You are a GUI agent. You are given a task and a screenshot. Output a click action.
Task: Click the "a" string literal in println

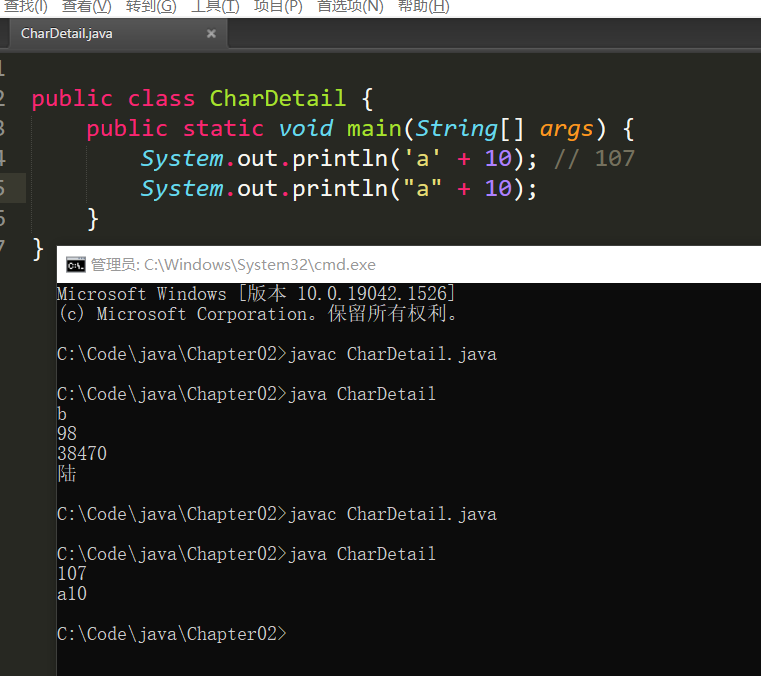(x=422, y=188)
